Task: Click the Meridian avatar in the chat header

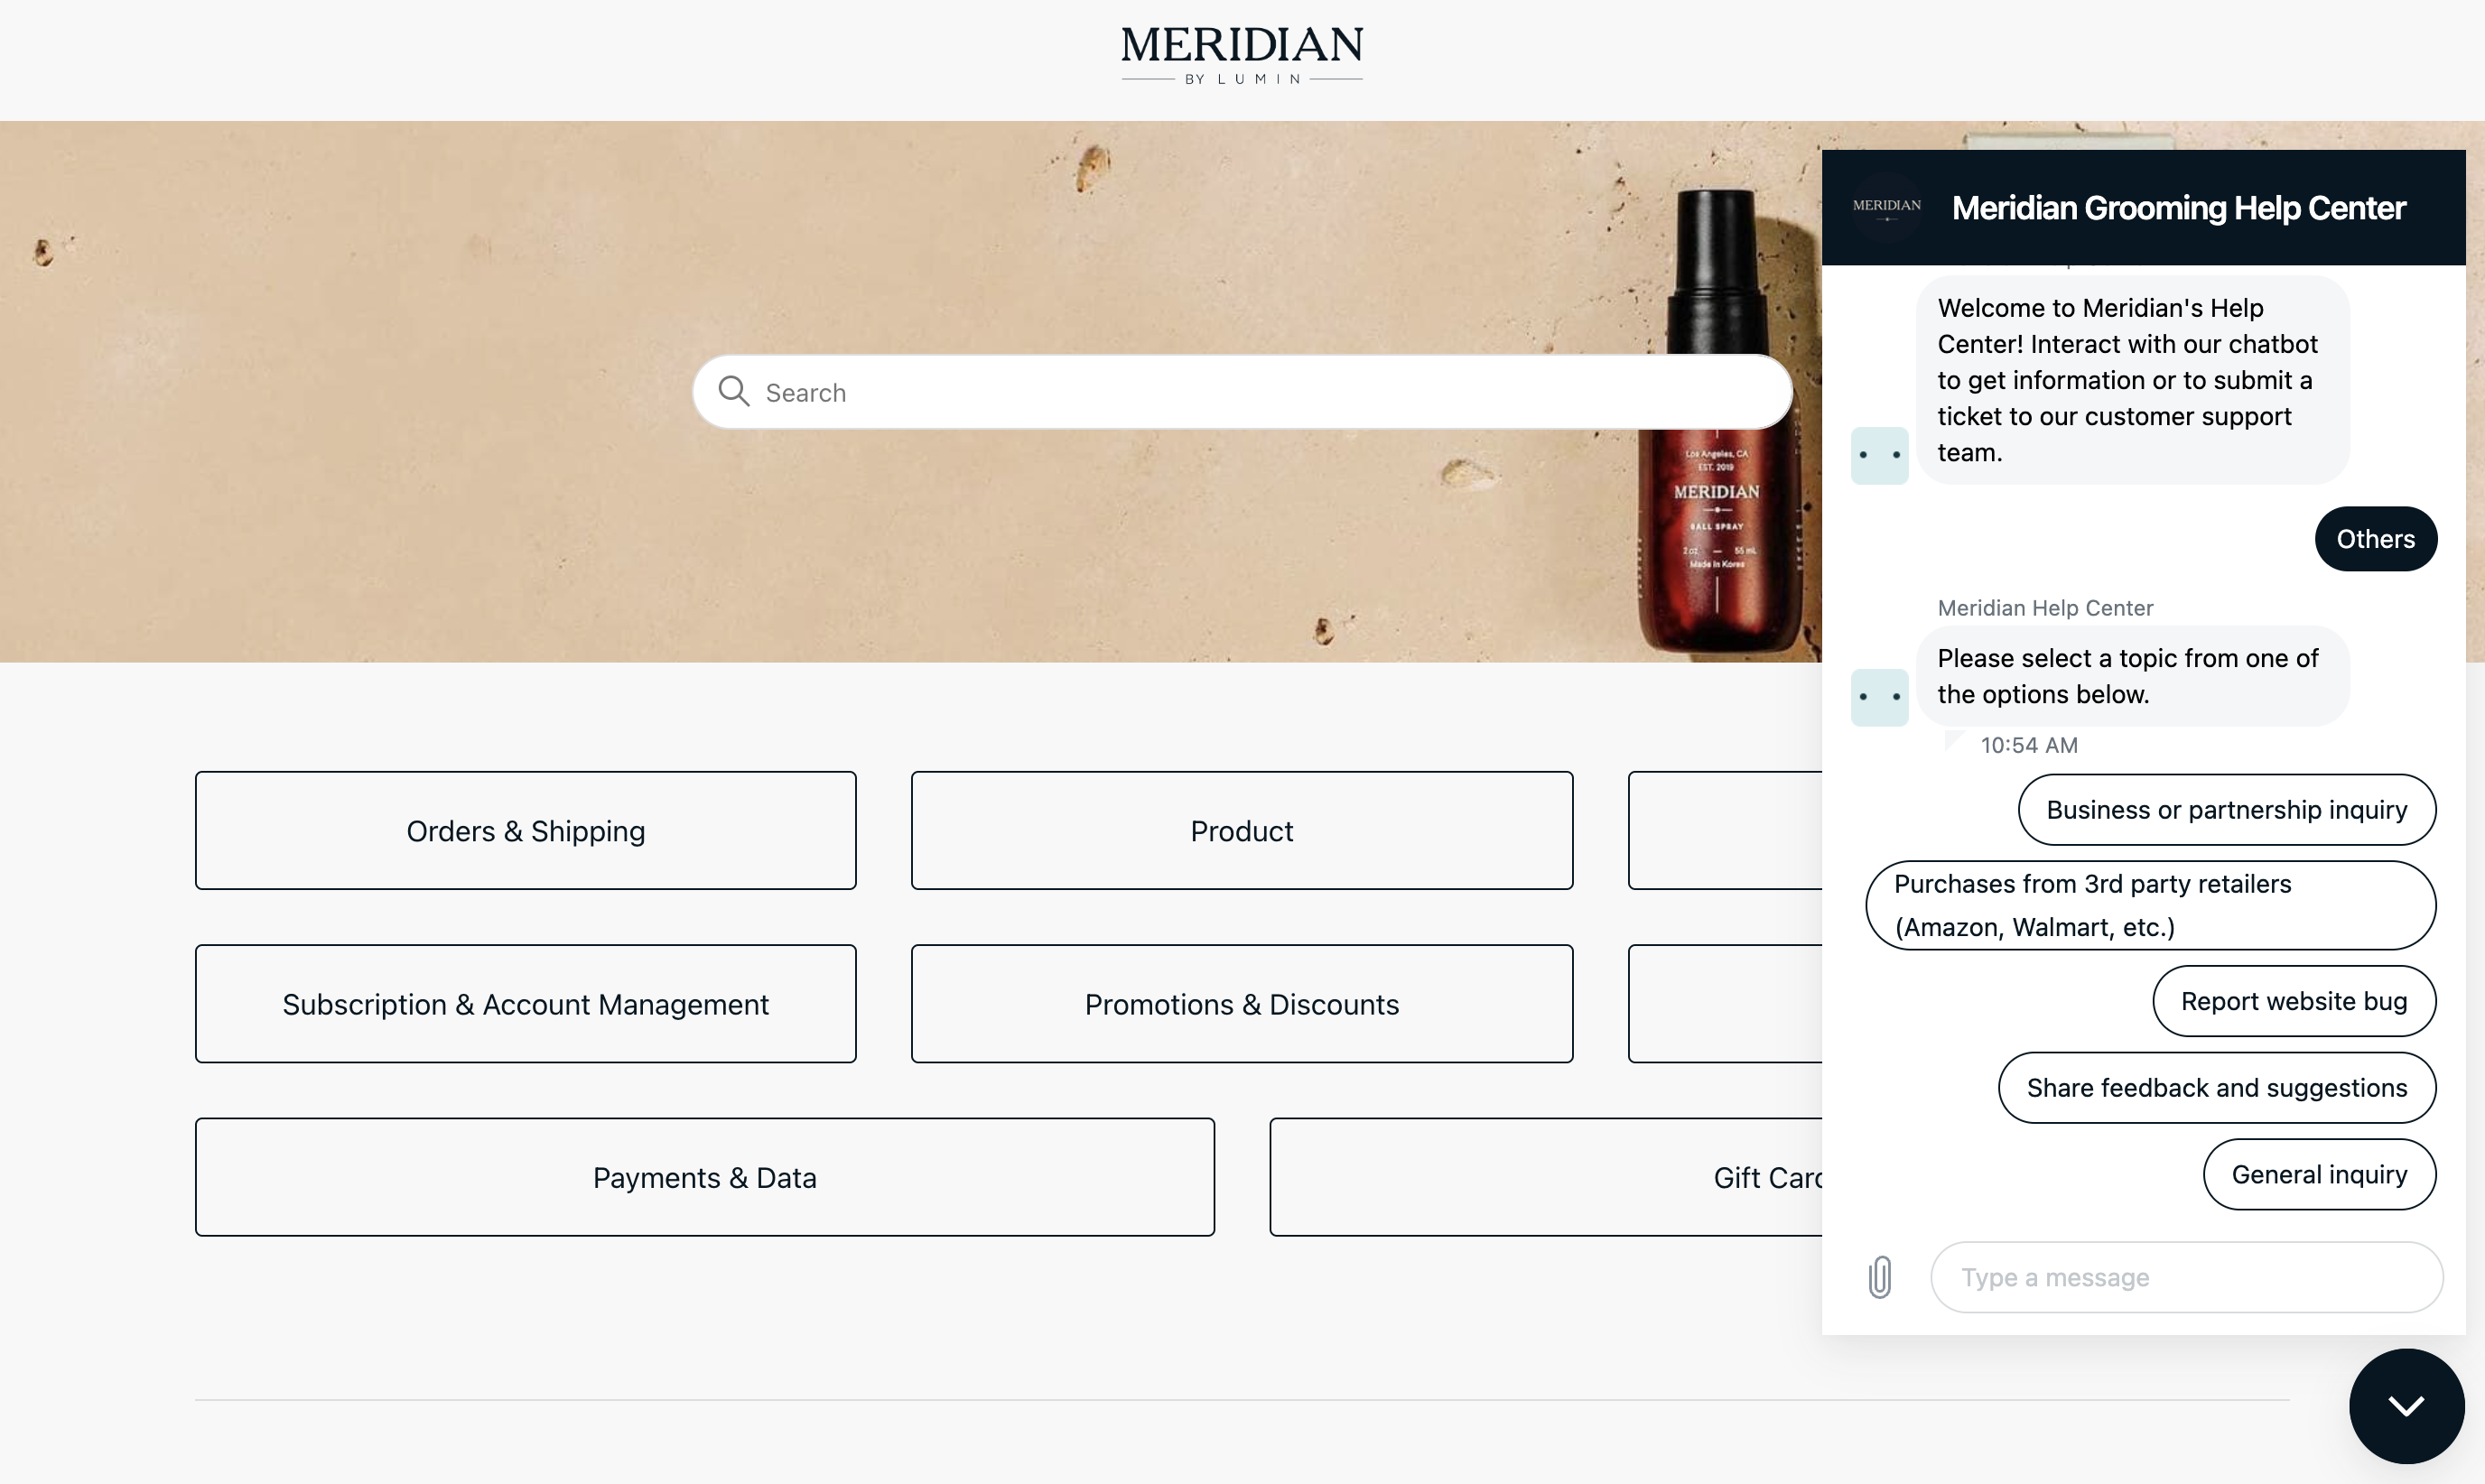Action: [1886, 207]
